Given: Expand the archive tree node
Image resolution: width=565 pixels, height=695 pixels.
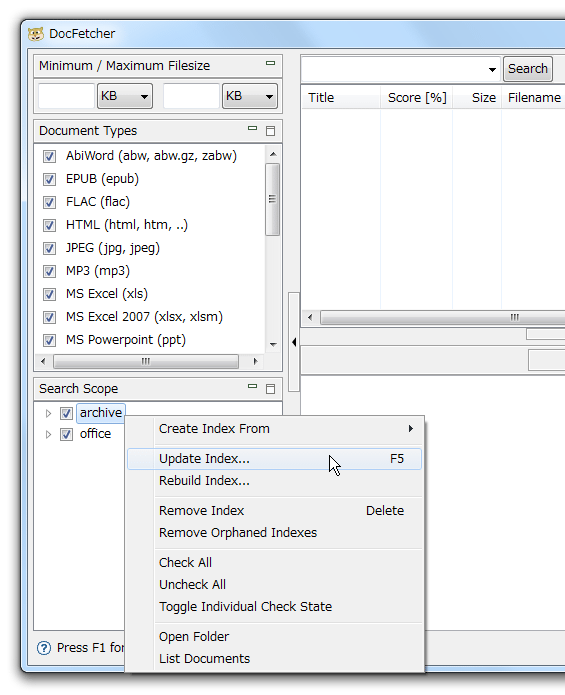Looking at the screenshot, I should (48, 413).
